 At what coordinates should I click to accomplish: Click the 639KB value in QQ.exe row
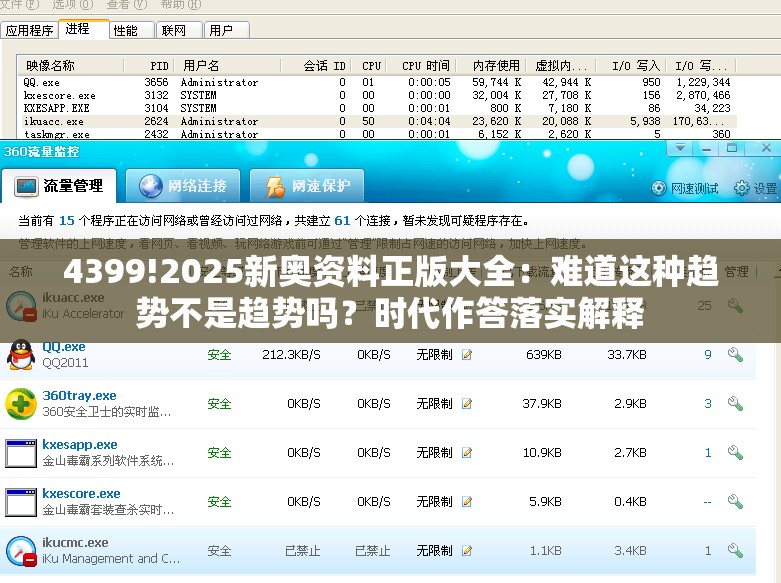pos(543,355)
